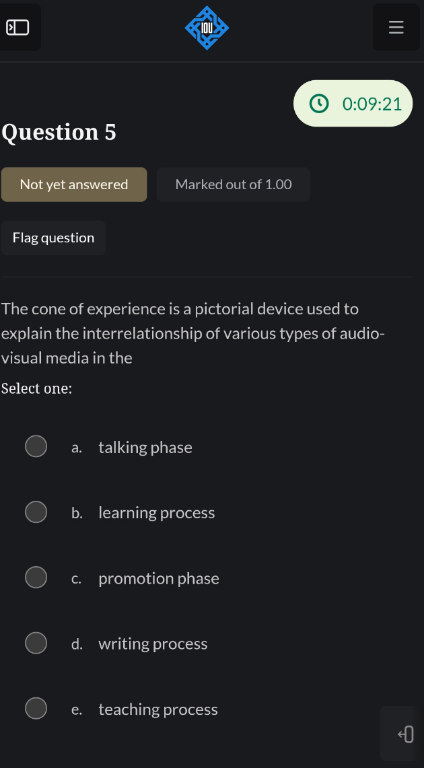Select radio button for talking phase

pos(36,446)
